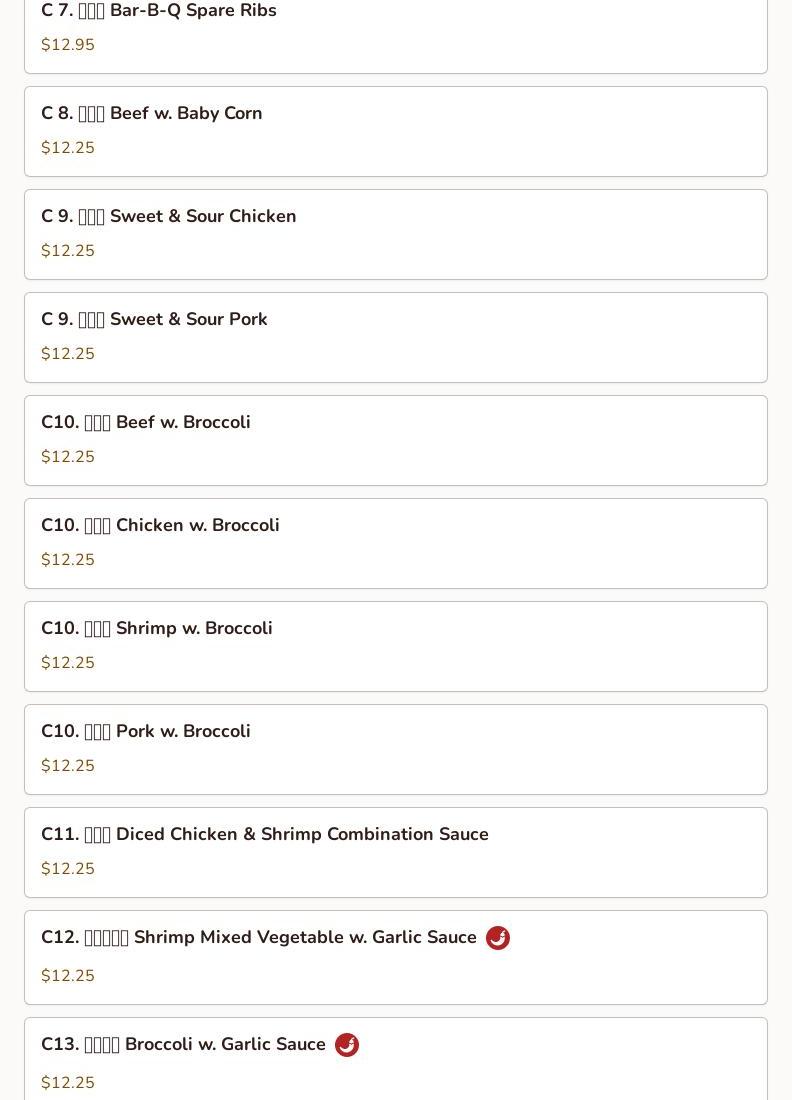Click the spicy chili icon on C12
The height and width of the screenshot is (1100, 792).
click(497, 937)
